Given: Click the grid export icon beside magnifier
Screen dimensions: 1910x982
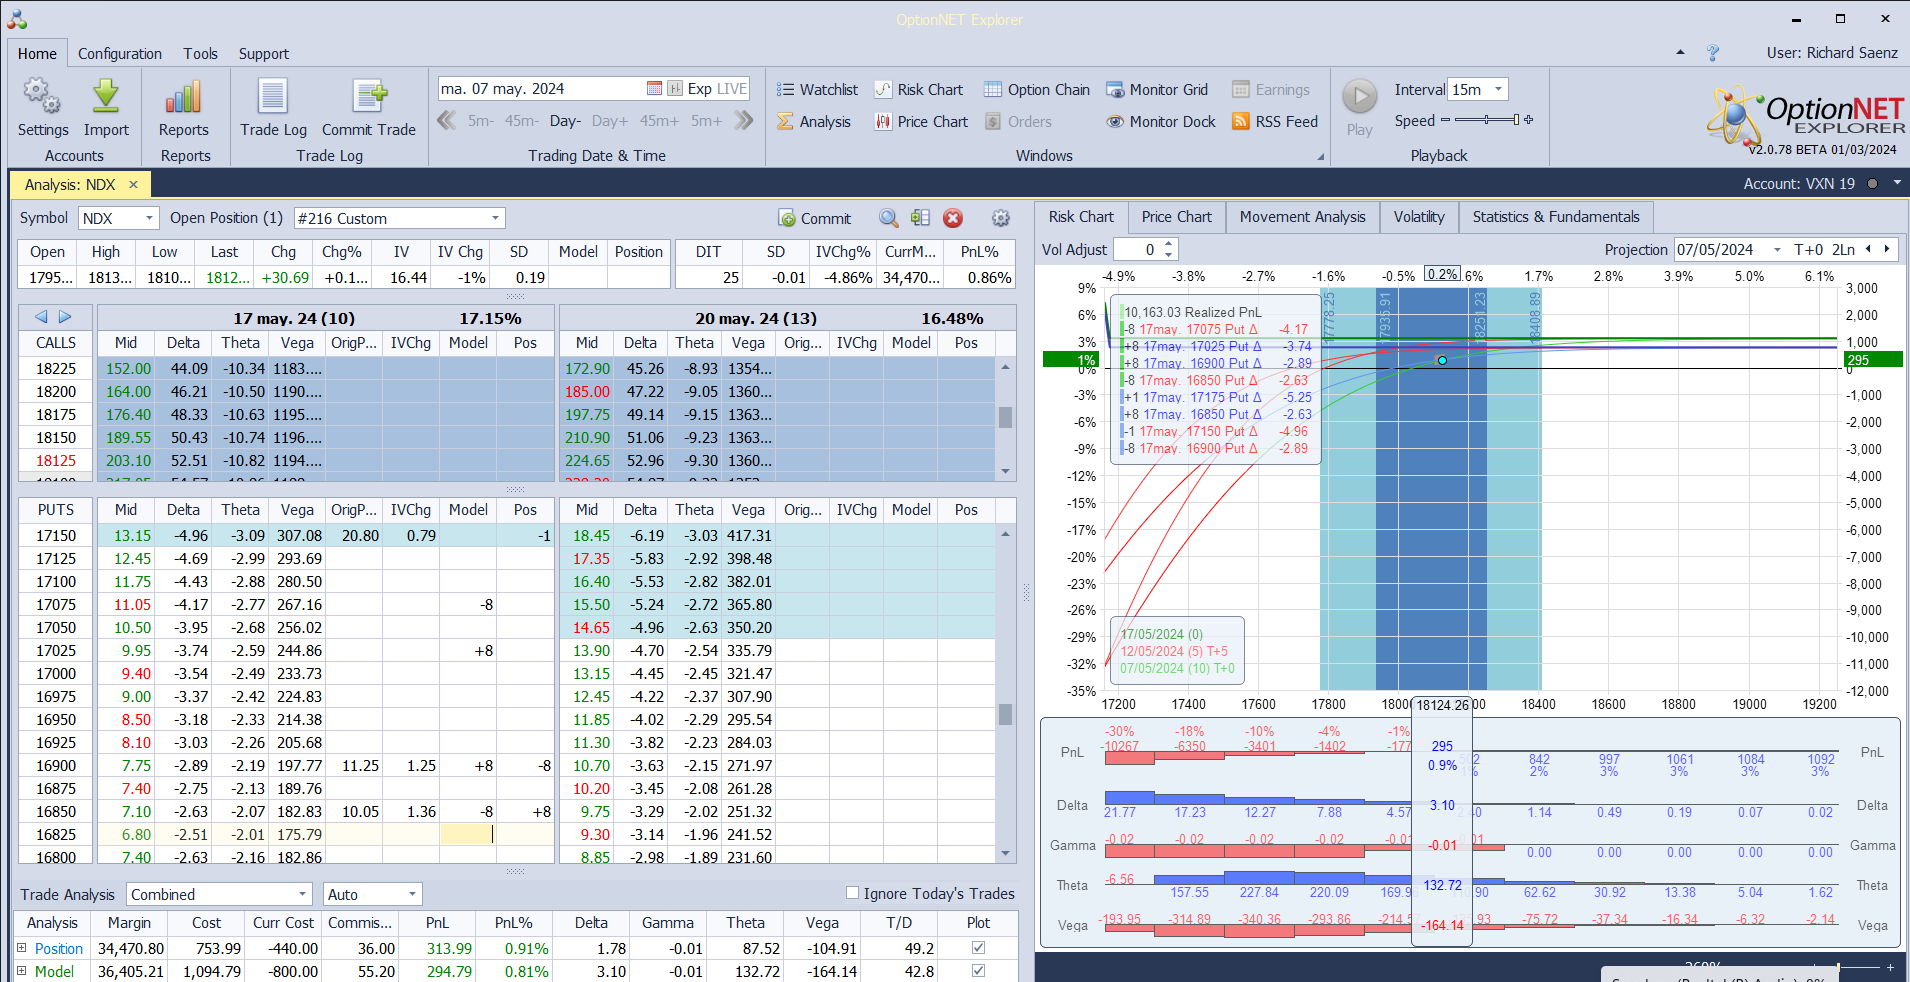Looking at the screenshot, I should point(921,218).
